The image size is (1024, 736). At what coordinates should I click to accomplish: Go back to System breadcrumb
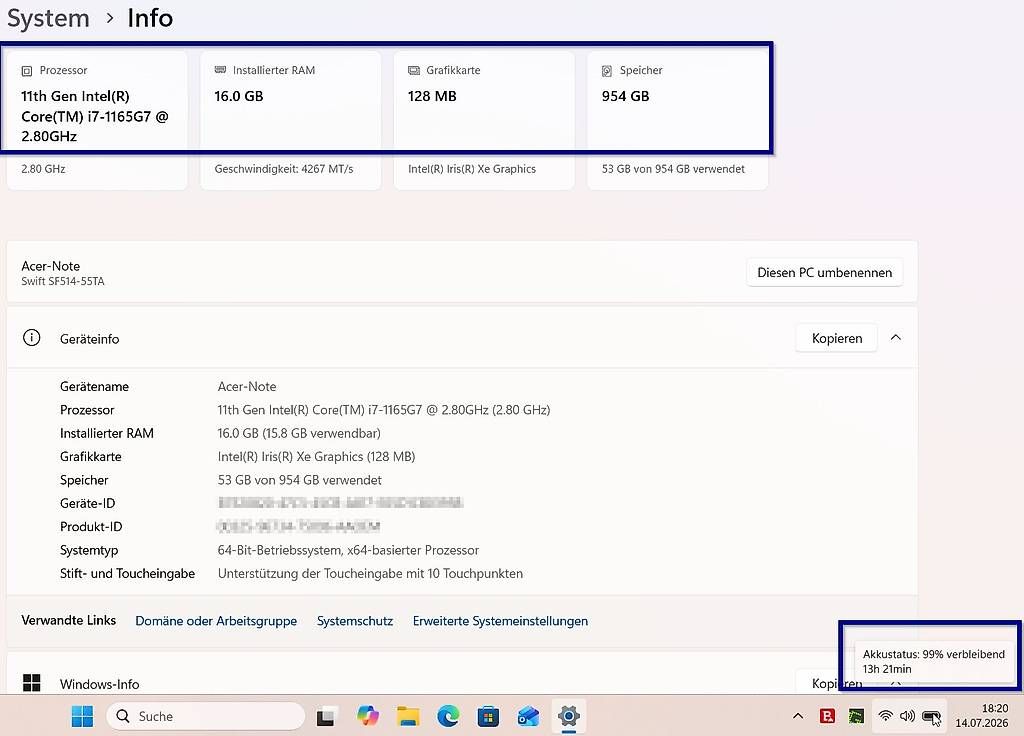pos(48,18)
